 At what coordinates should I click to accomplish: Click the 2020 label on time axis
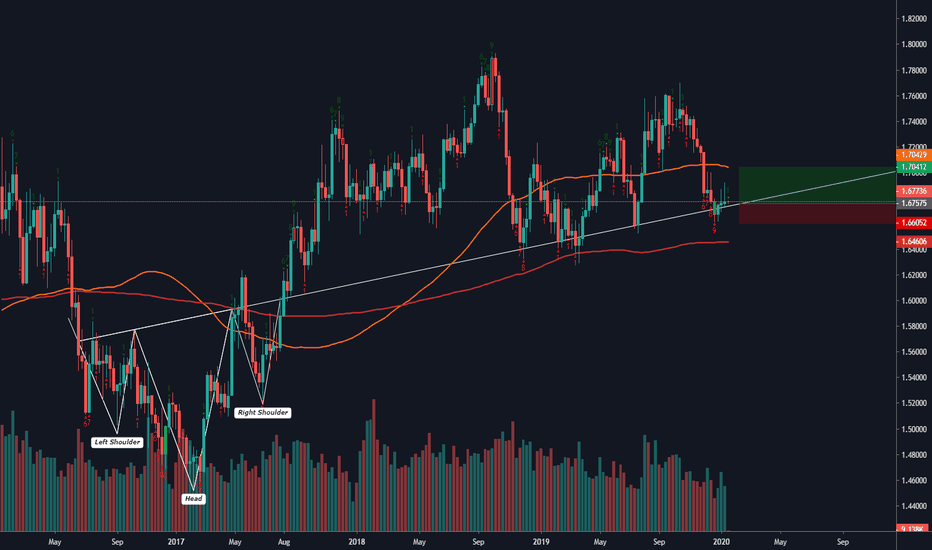(x=725, y=541)
